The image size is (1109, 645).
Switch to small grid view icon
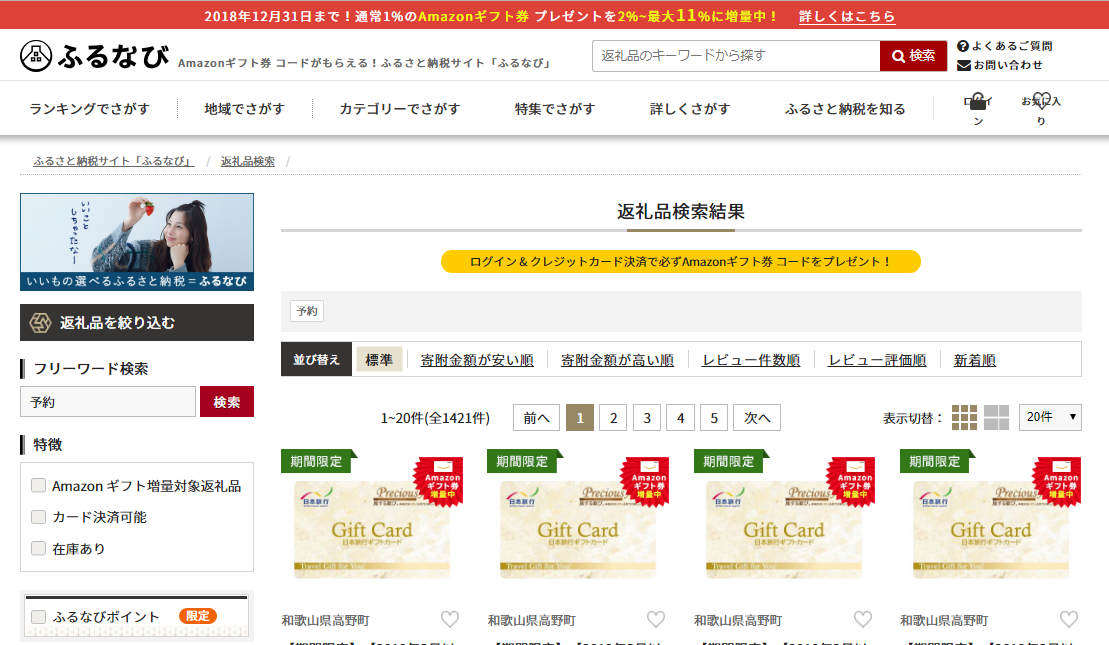point(964,418)
